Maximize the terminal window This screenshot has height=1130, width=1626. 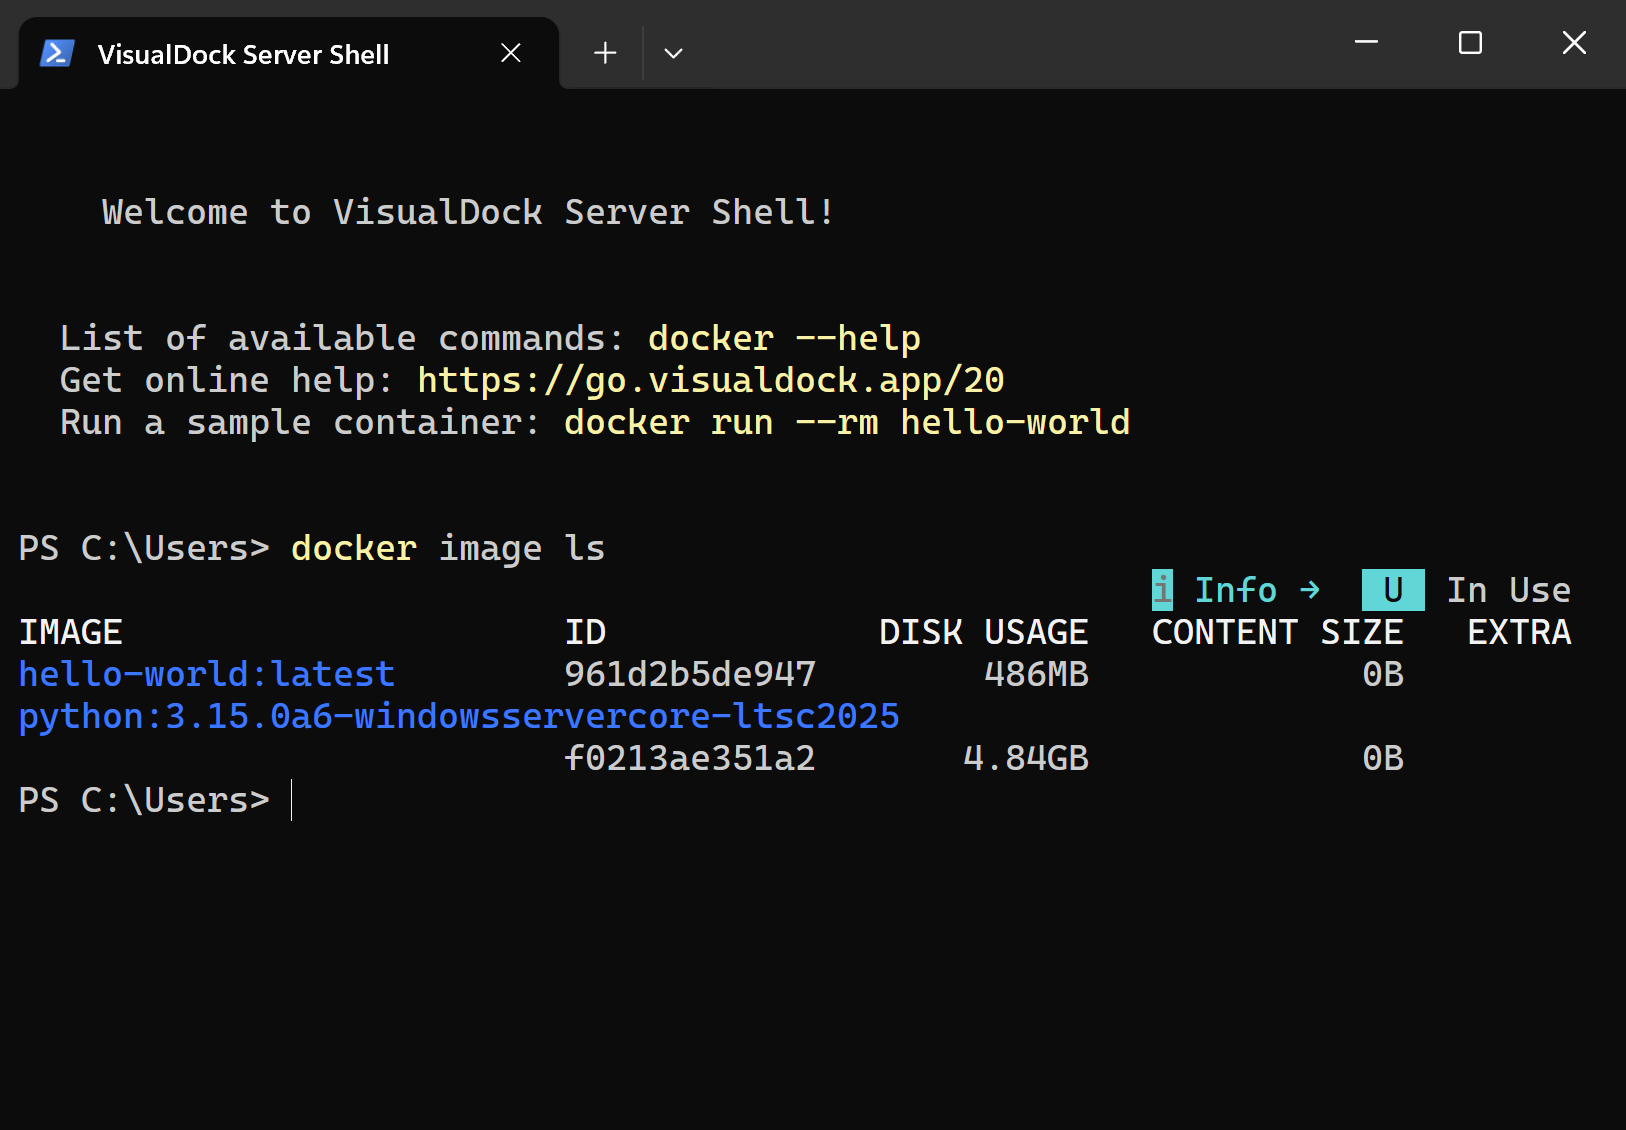click(x=1470, y=43)
